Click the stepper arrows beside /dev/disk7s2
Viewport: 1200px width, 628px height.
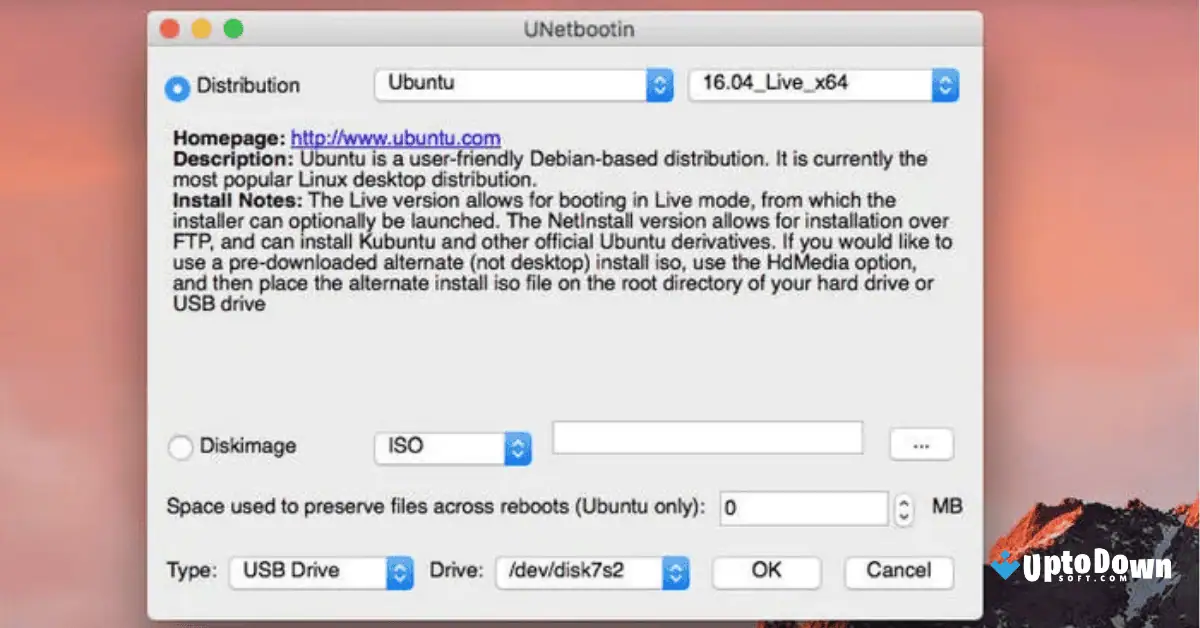[x=676, y=573]
